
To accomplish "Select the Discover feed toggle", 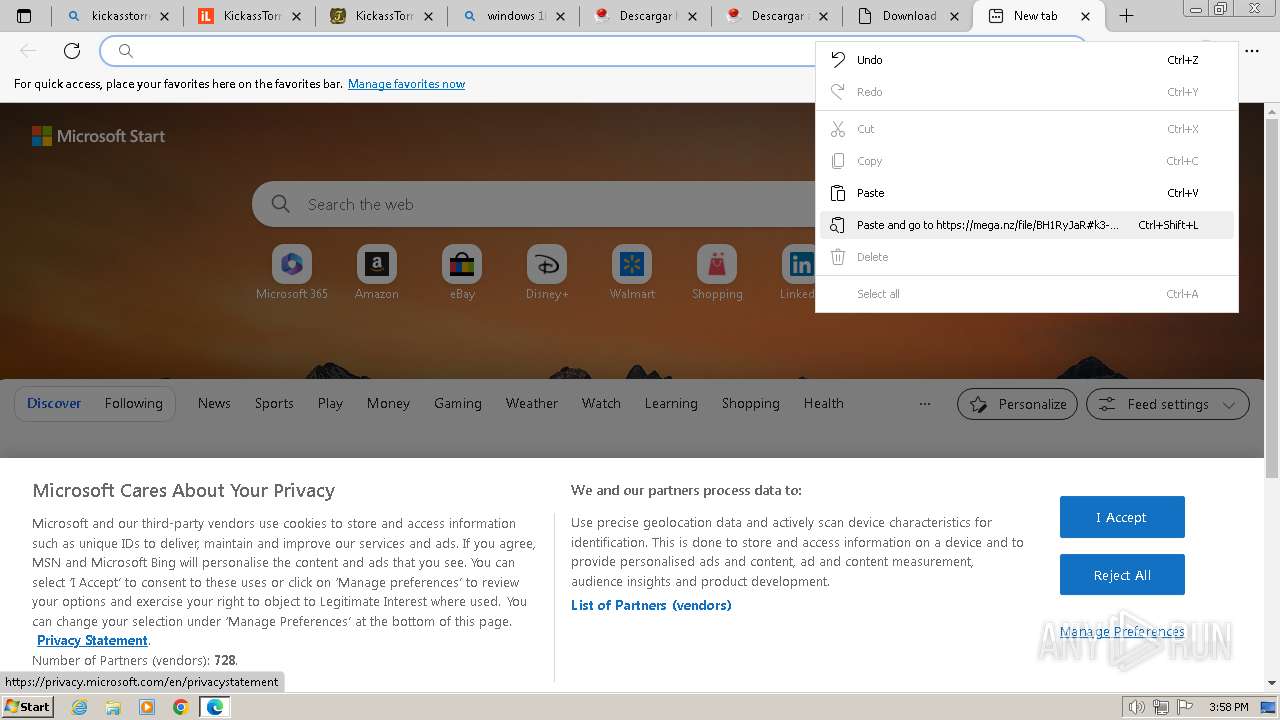I will (54, 404).
